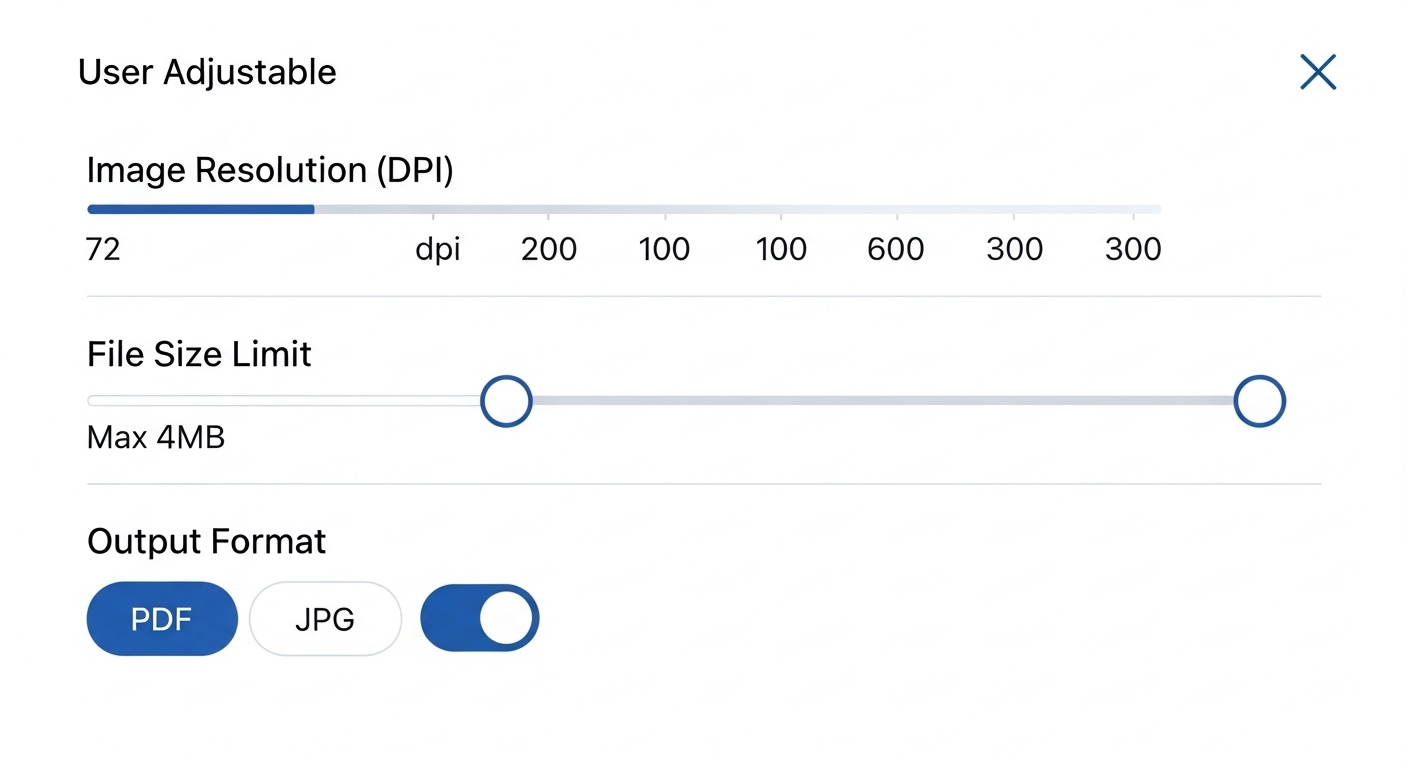Click the dpi tick label
Image resolution: width=1408 pixels, height=768 pixels.
pos(438,248)
